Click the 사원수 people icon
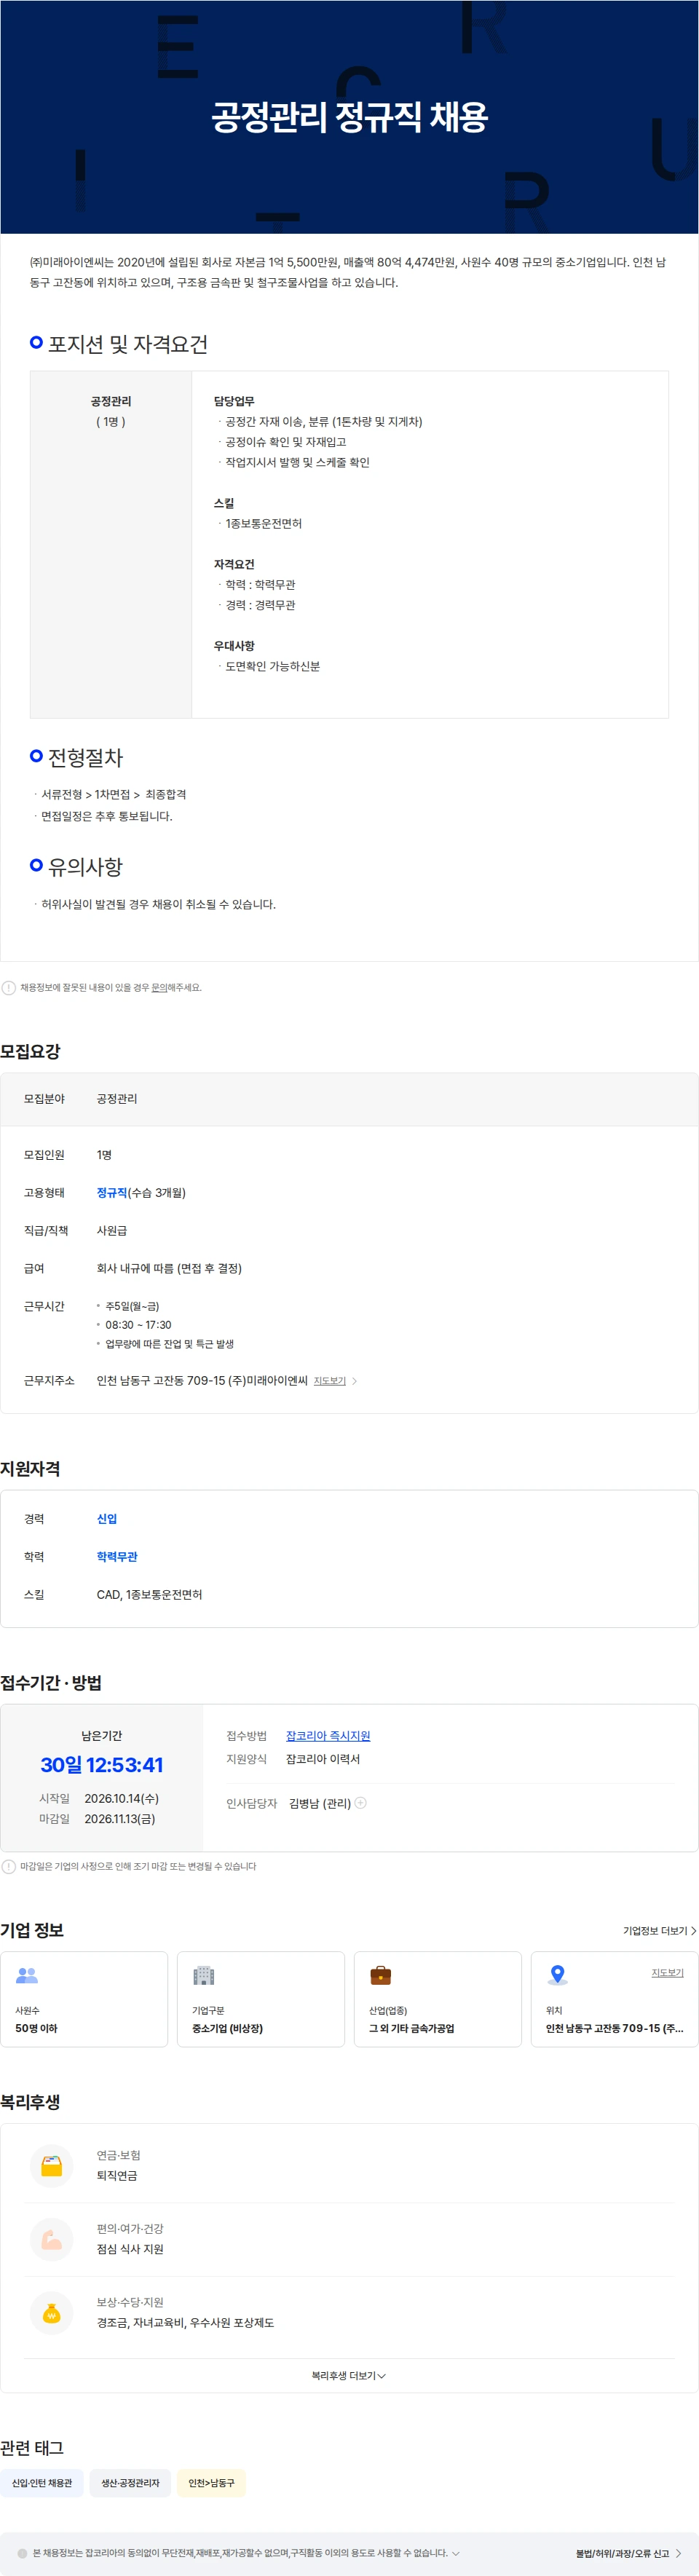Image resolution: width=699 pixels, height=2576 pixels. point(27,1975)
